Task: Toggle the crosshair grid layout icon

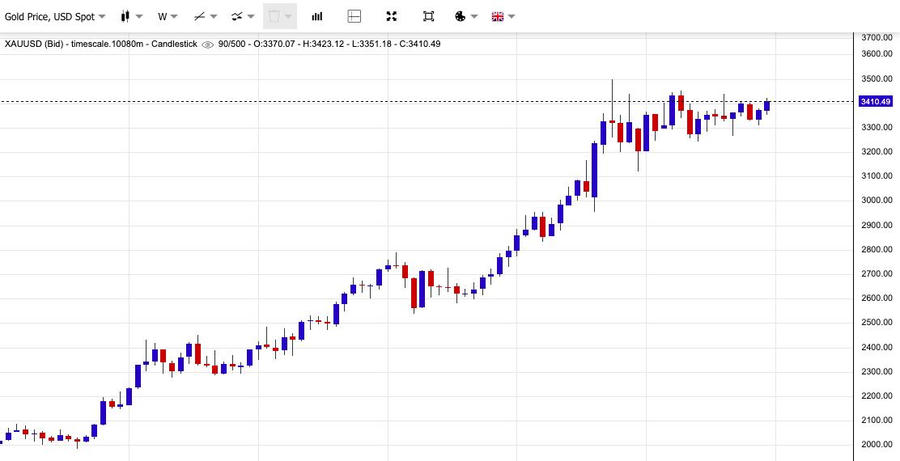Action: (354, 17)
